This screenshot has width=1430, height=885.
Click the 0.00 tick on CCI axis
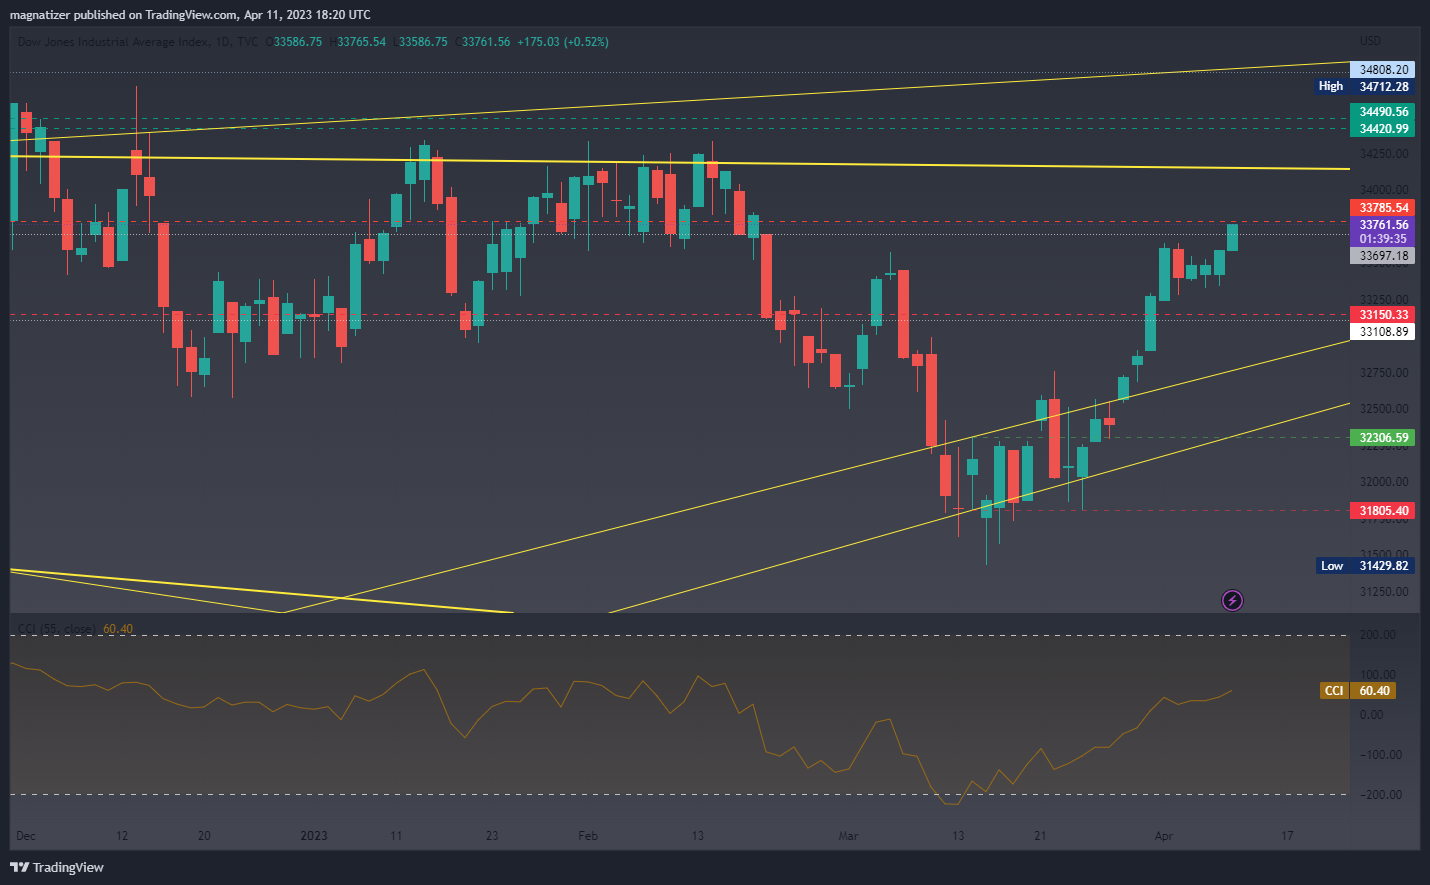1371,715
